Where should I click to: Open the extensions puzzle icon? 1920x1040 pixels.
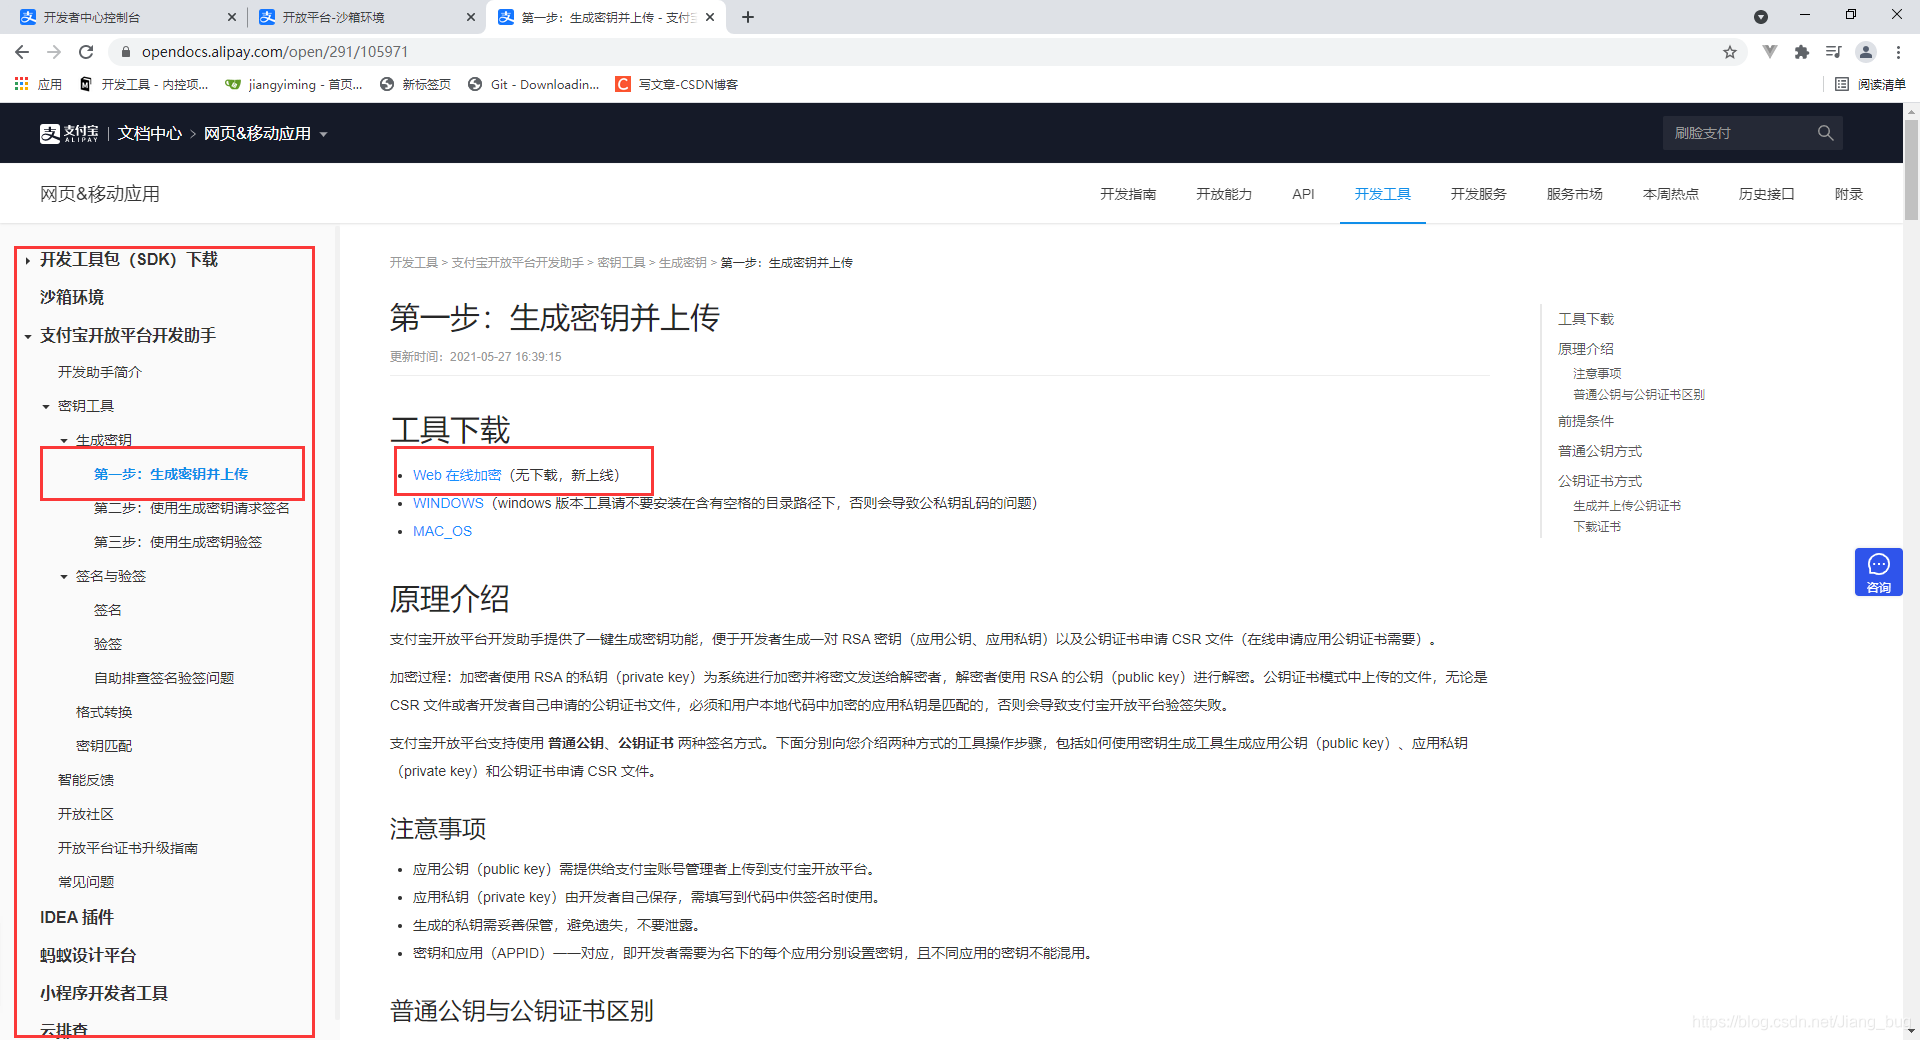click(1802, 52)
